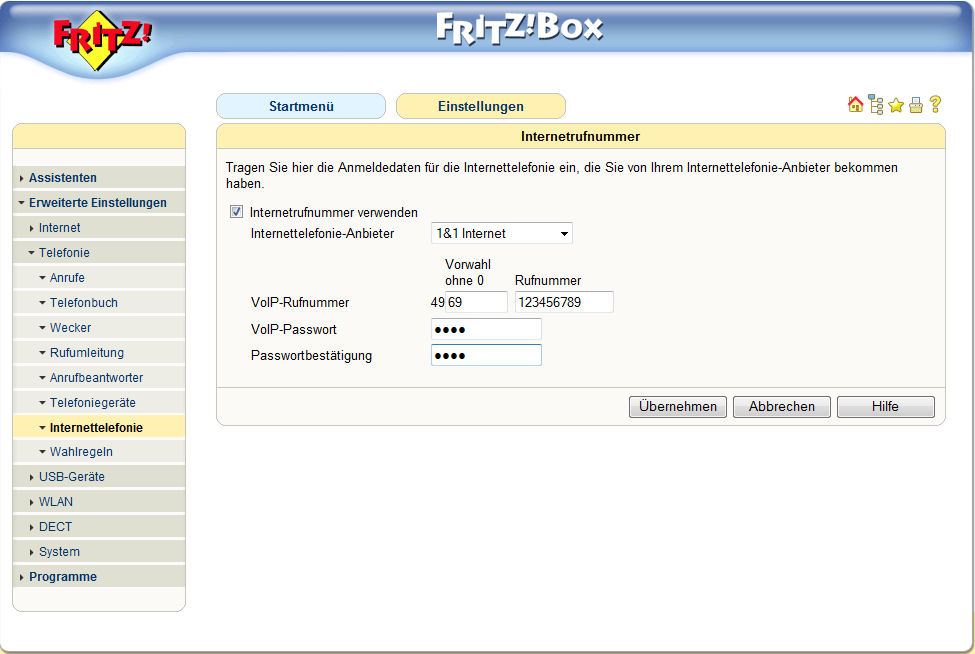Switch to the Startmenü tab

(x=301, y=106)
